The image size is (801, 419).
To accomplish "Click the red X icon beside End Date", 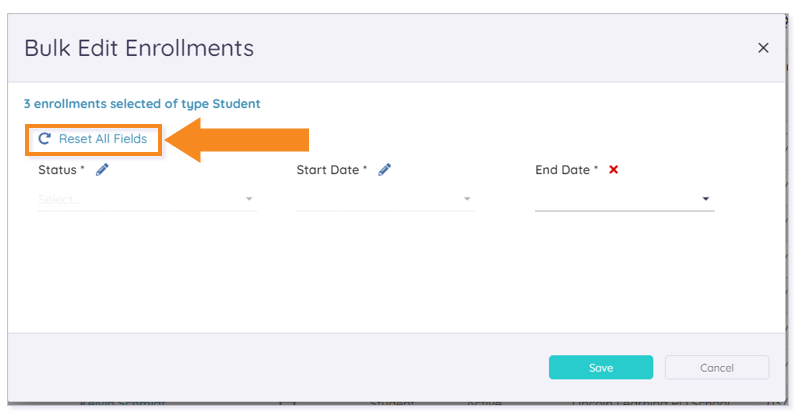I will coord(614,170).
